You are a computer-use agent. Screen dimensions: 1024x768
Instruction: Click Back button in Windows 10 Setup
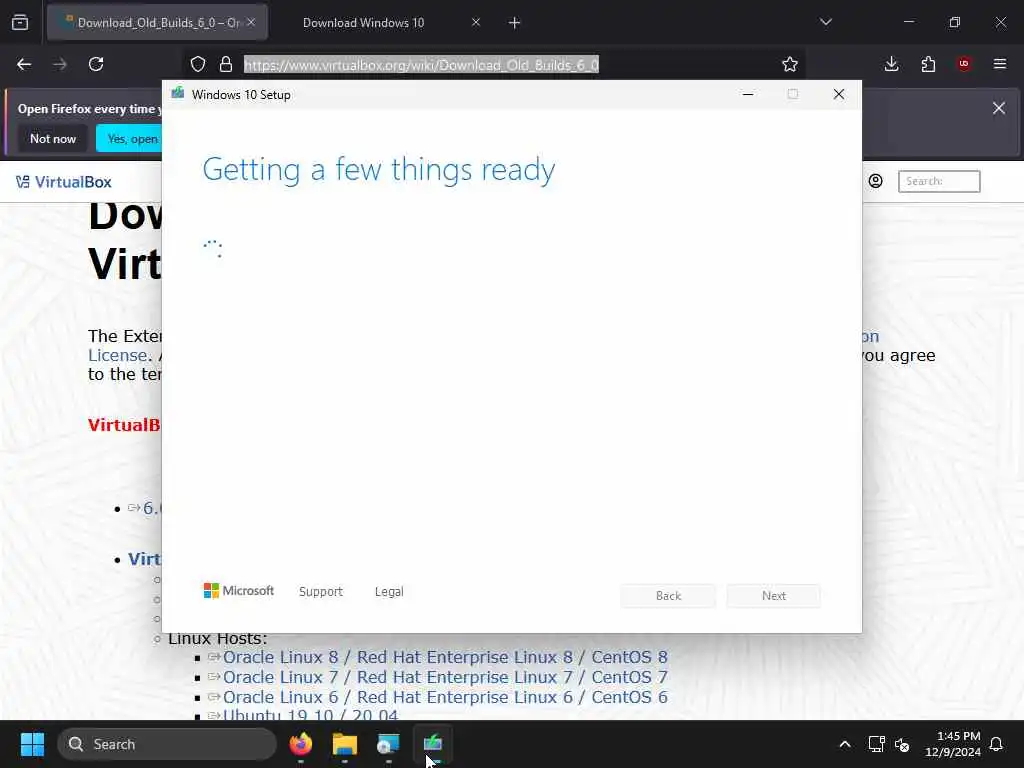click(x=668, y=596)
